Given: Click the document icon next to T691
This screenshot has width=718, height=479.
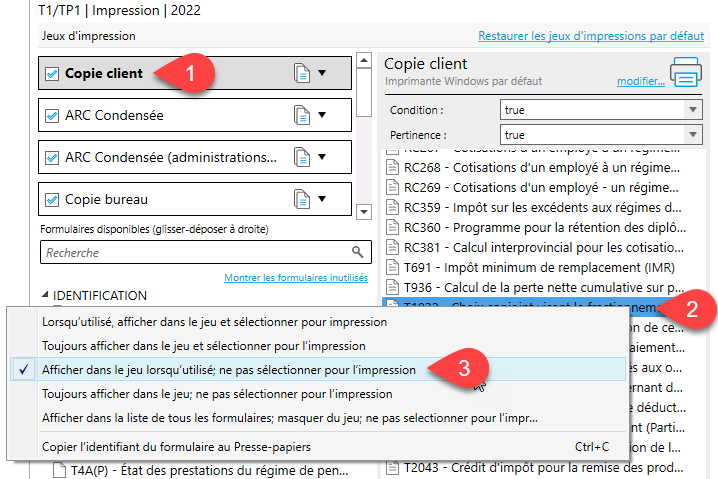Looking at the screenshot, I should coord(392,267).
